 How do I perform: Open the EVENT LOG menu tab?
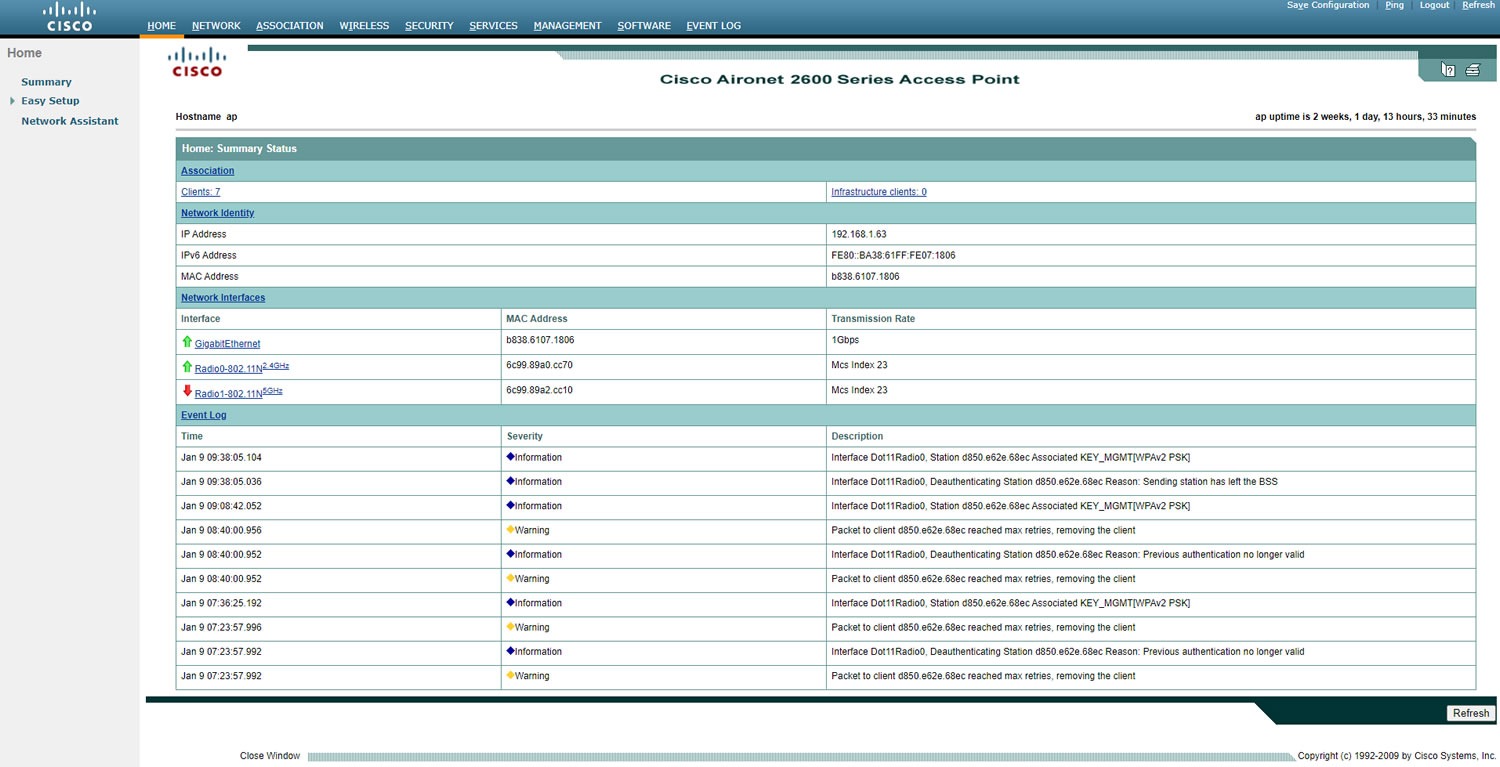[x=713, y=26]
